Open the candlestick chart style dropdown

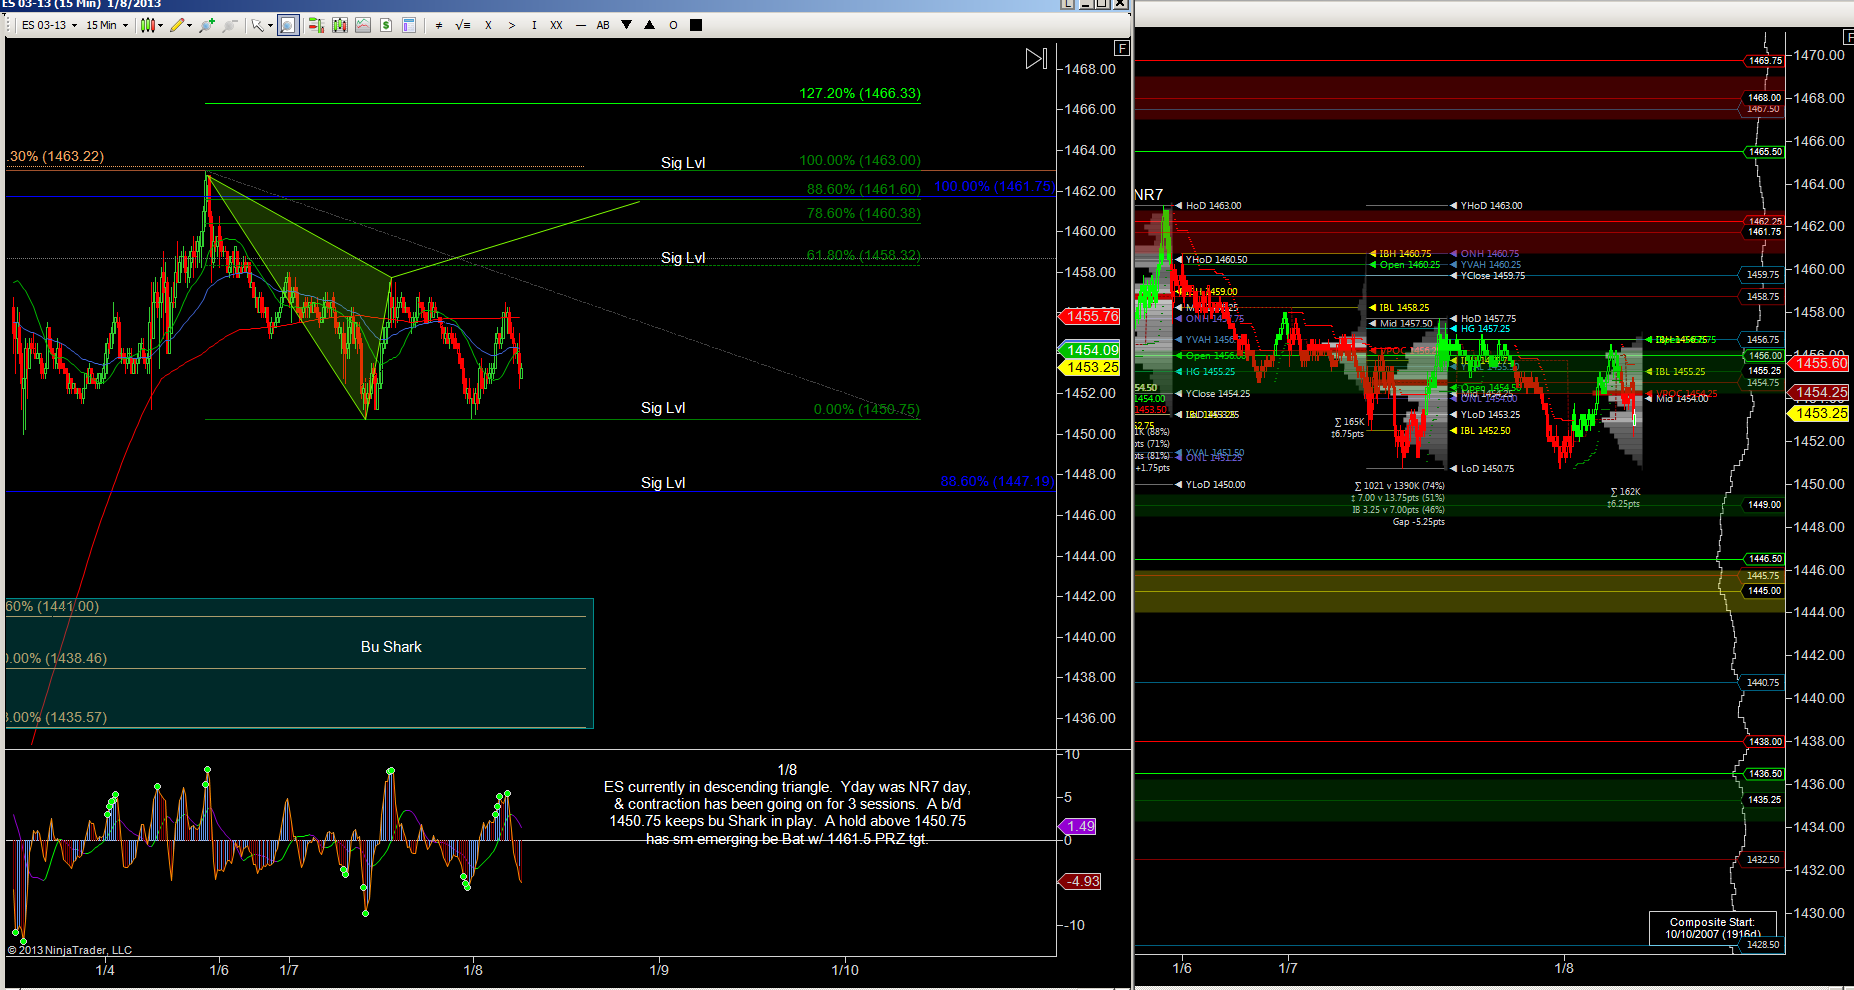[x=151, y=25]
